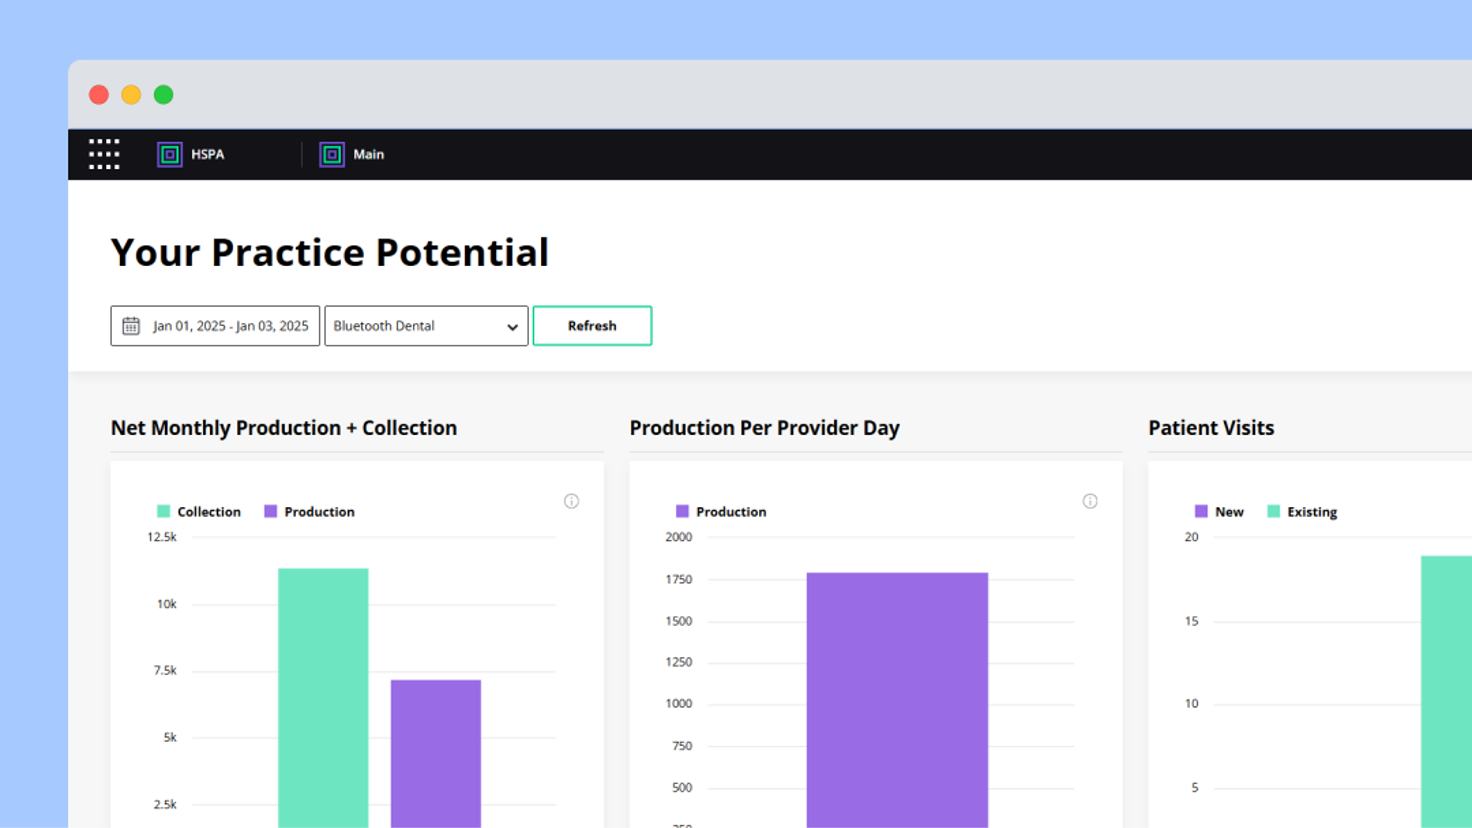
Task: Click the purple bar in Production Per Provider Day
Action: coord(896,700)
